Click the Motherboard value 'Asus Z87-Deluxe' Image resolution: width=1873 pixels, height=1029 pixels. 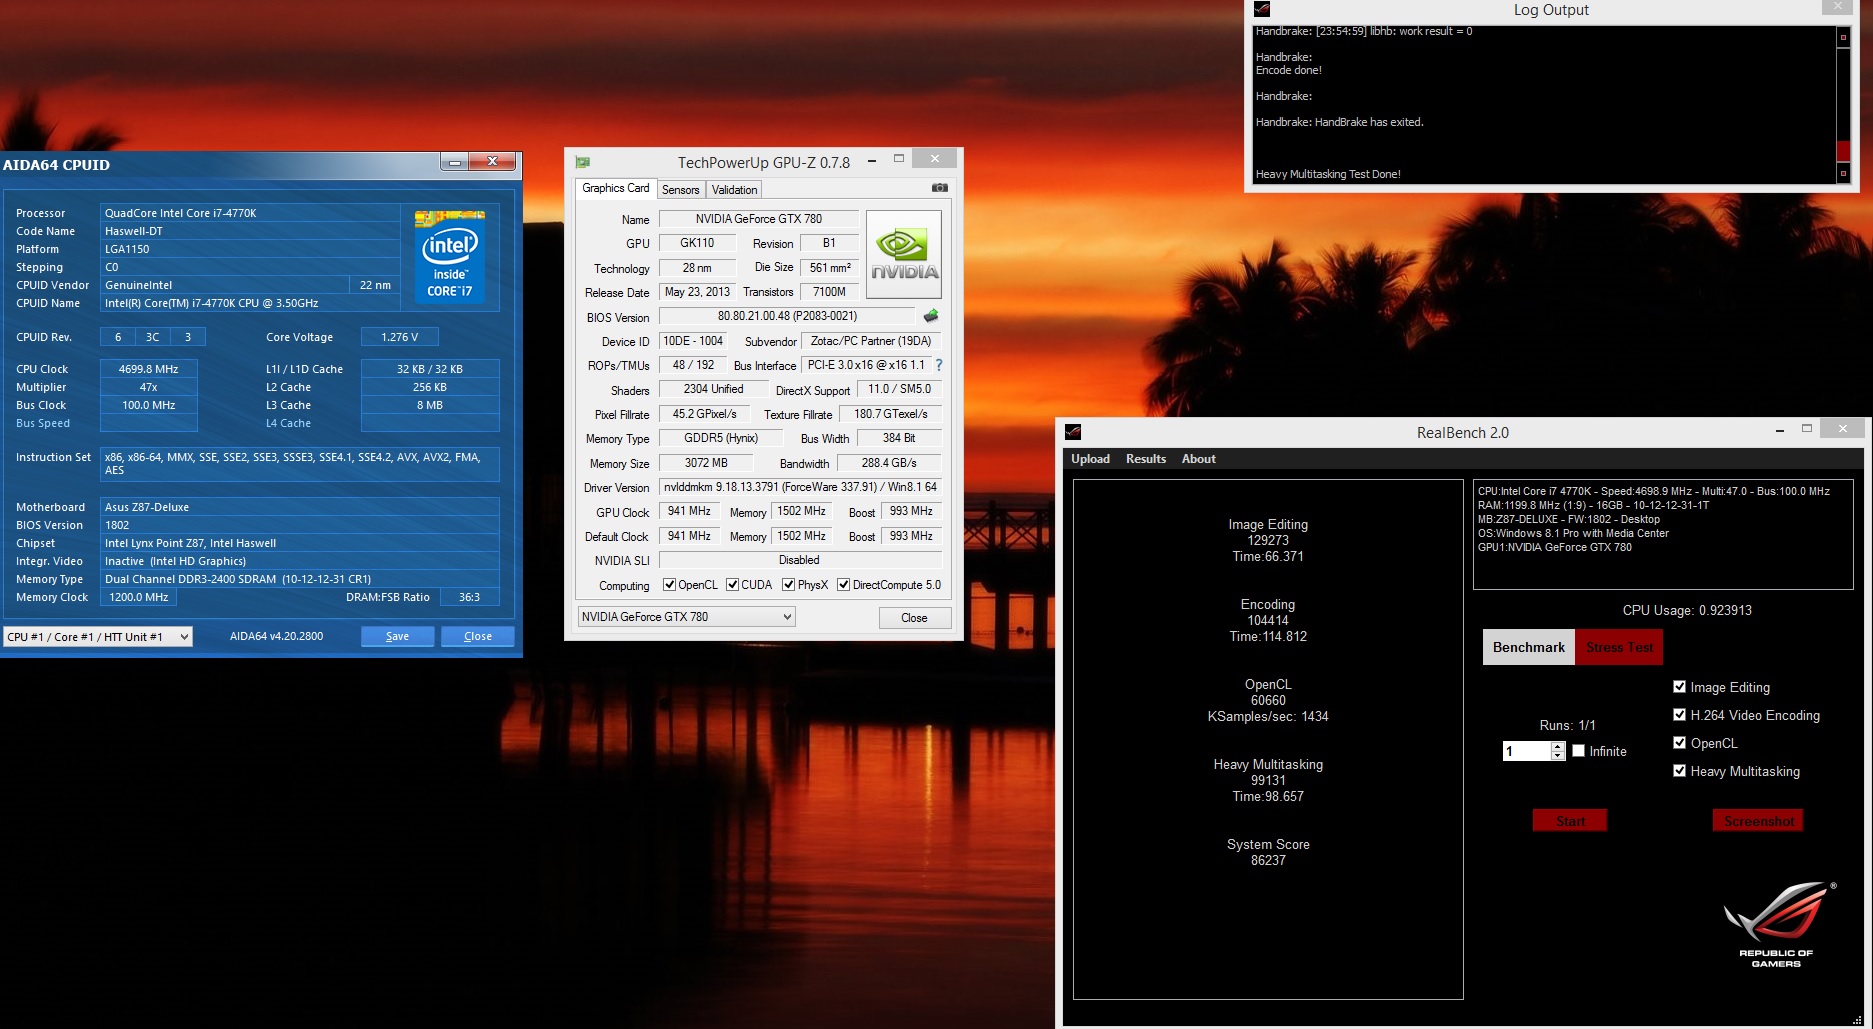(300, 507)
